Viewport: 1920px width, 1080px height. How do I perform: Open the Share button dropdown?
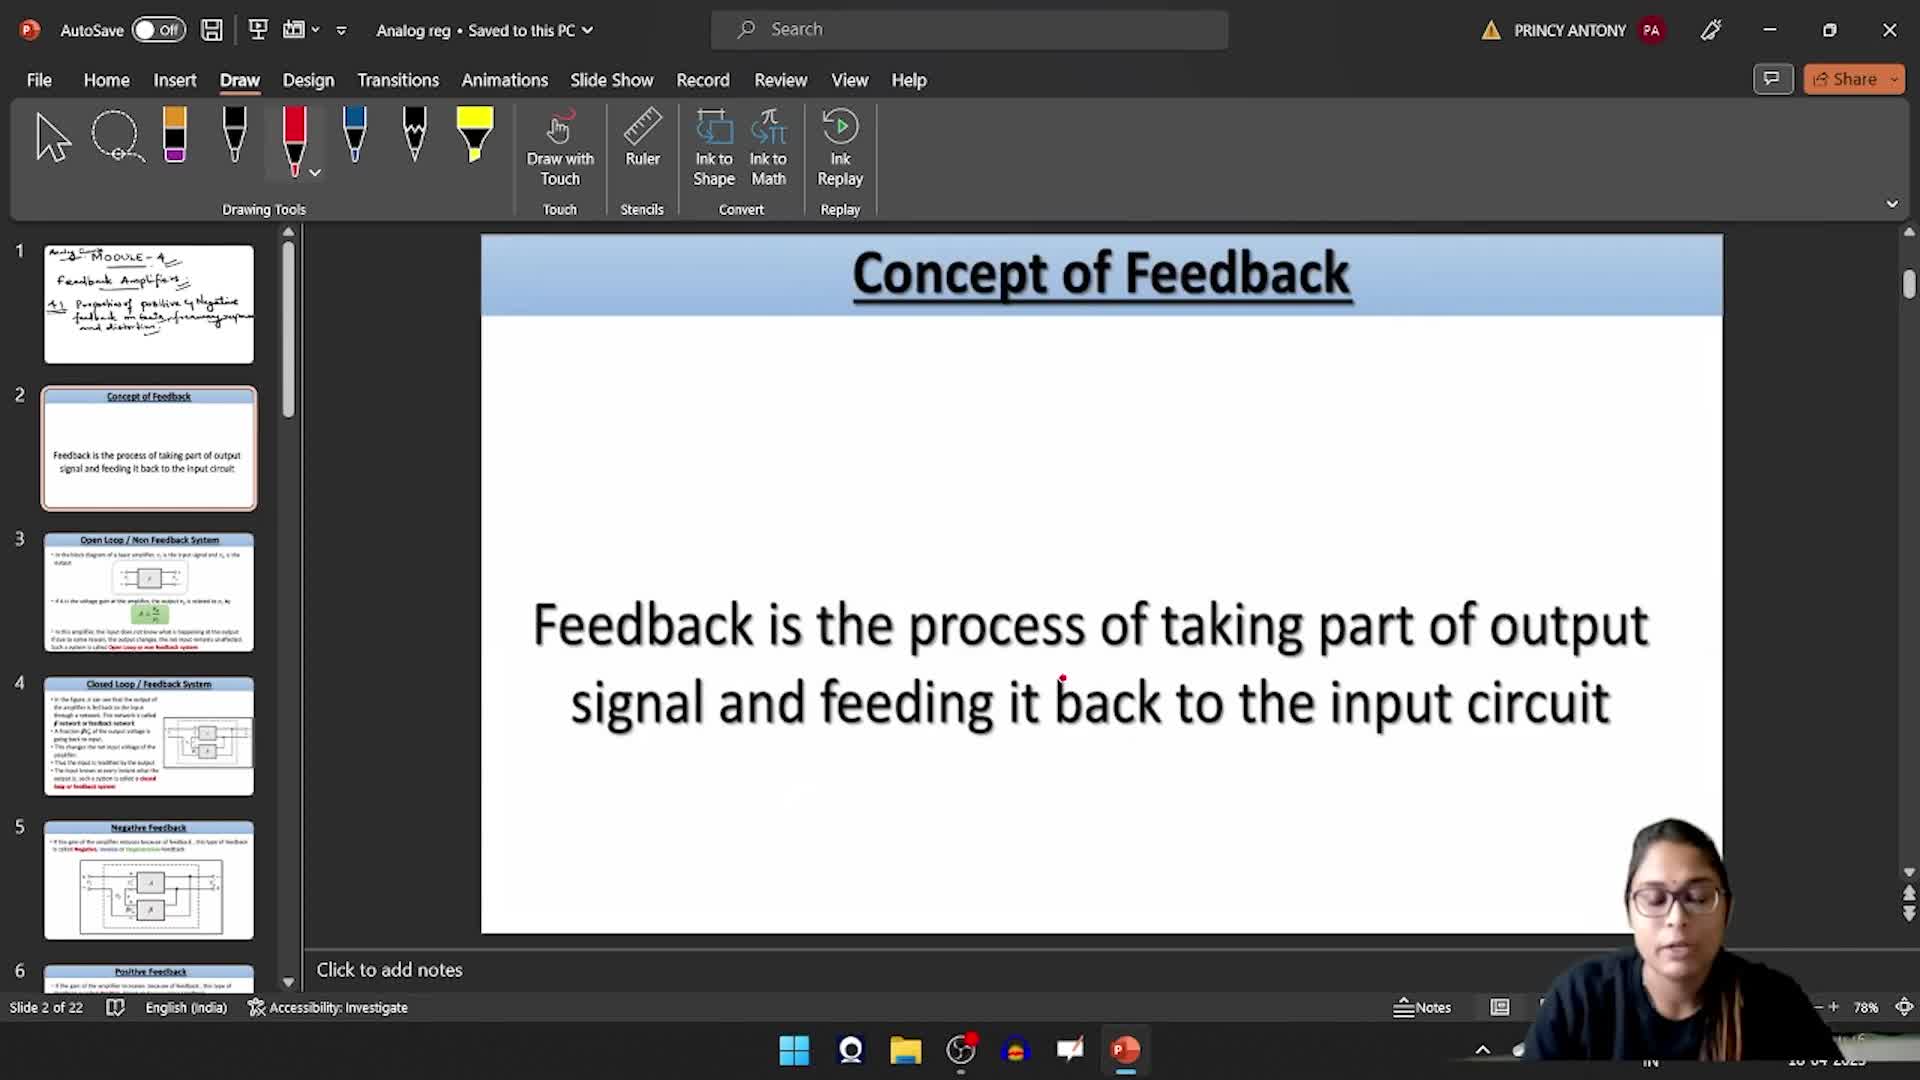pyautogui.click(x=1894, y=79)
